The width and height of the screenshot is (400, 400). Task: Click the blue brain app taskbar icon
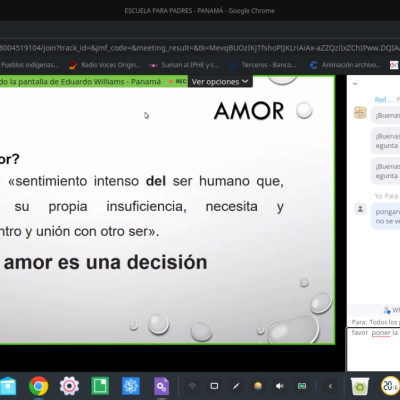point(131,386)
